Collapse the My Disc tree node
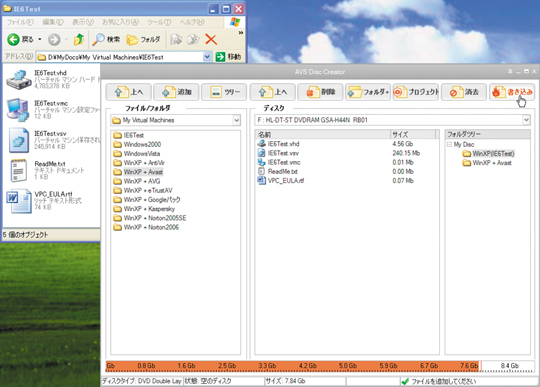Viewport: 540px width, 387px height. click(x=449, y=144)
